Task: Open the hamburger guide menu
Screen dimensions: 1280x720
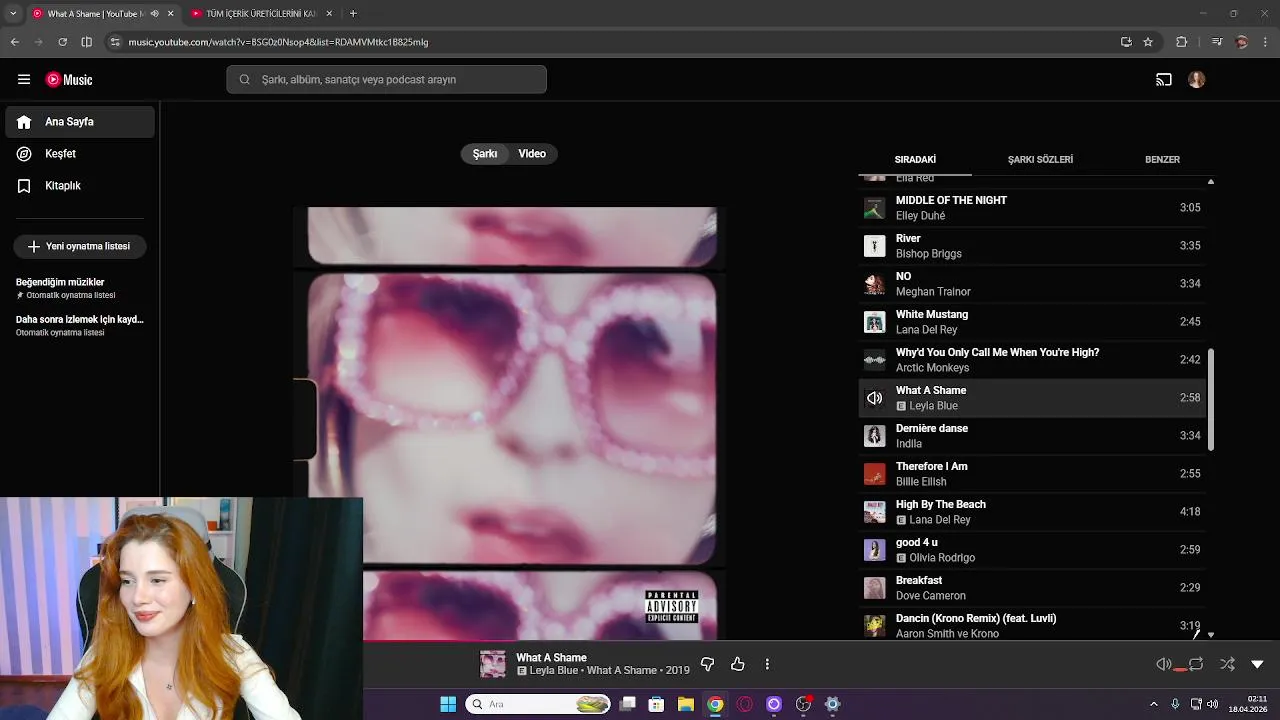Action: coord(24,80)
